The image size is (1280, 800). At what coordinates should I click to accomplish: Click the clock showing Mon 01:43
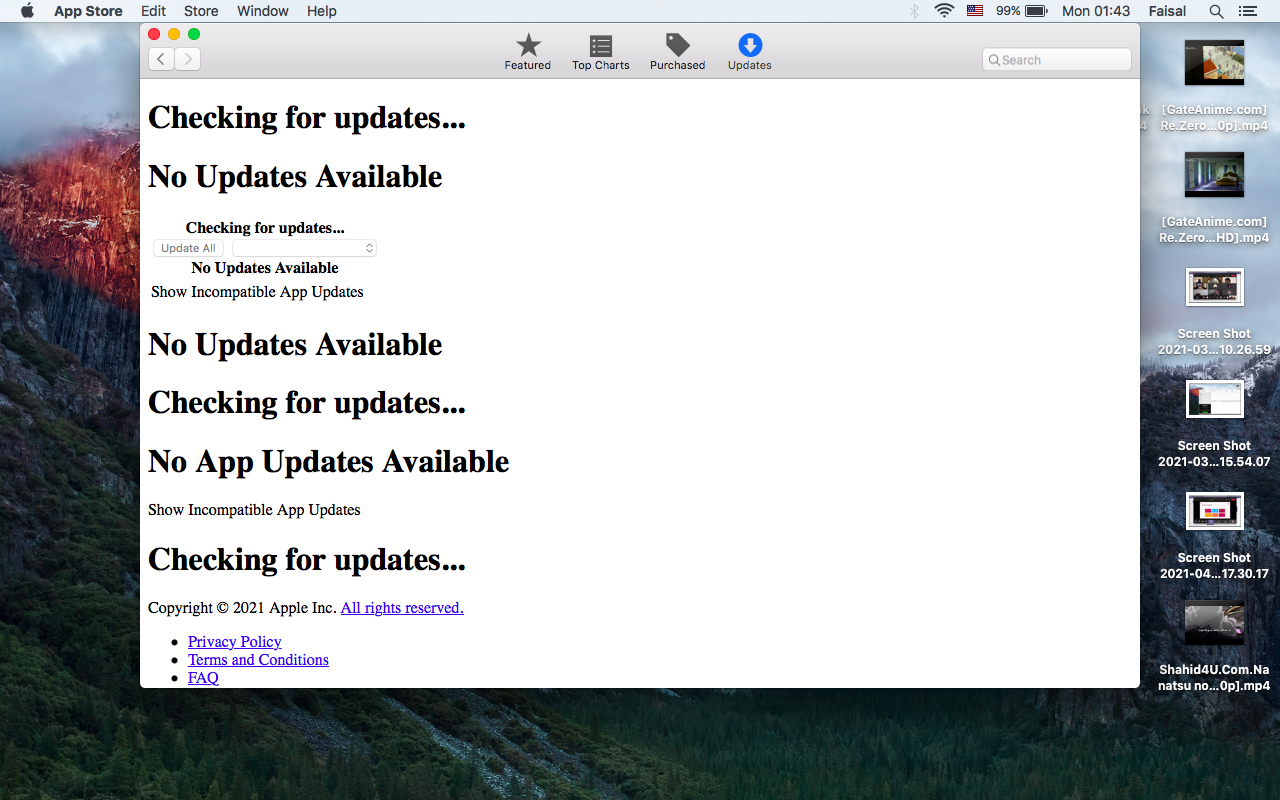coord(1096,11)
